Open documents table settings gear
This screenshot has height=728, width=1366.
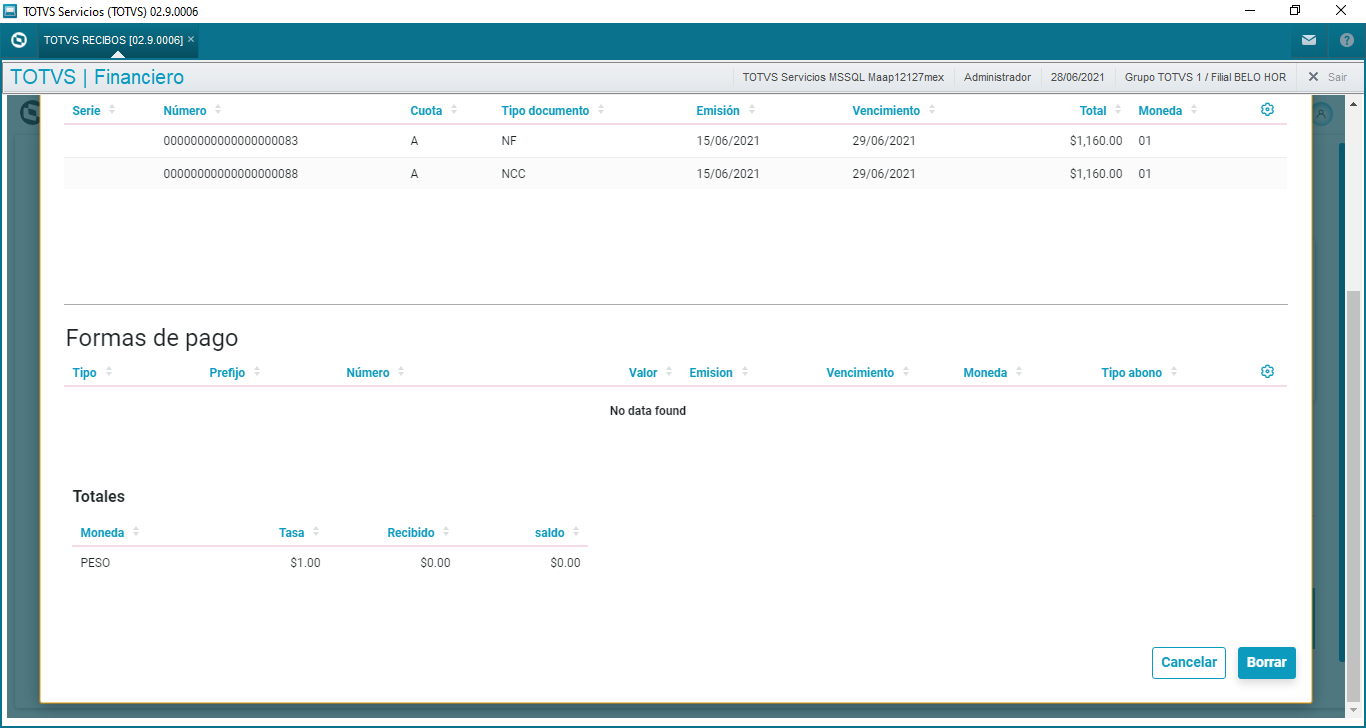(1267, 110)
